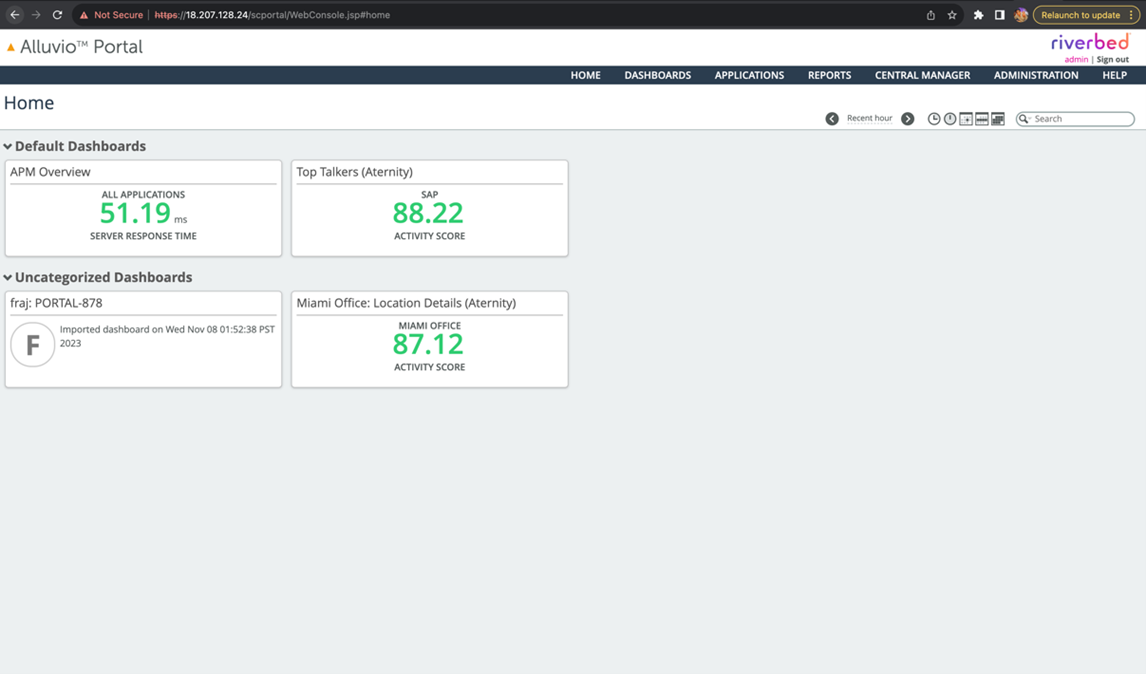Open the Central Manager menu
Viewport: 1146px width, 674px height.
coord(922,75)
